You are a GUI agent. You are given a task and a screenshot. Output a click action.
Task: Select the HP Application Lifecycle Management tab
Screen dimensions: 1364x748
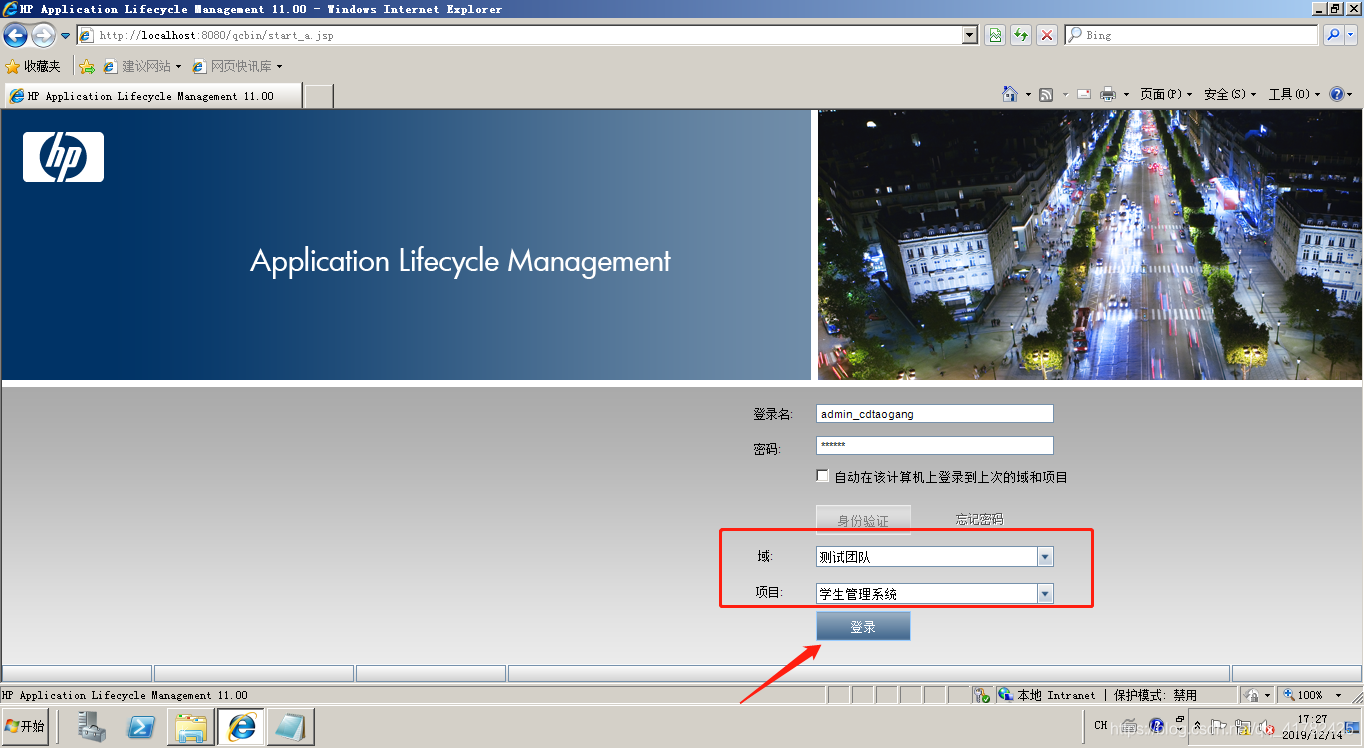click(x=152, y=96)
